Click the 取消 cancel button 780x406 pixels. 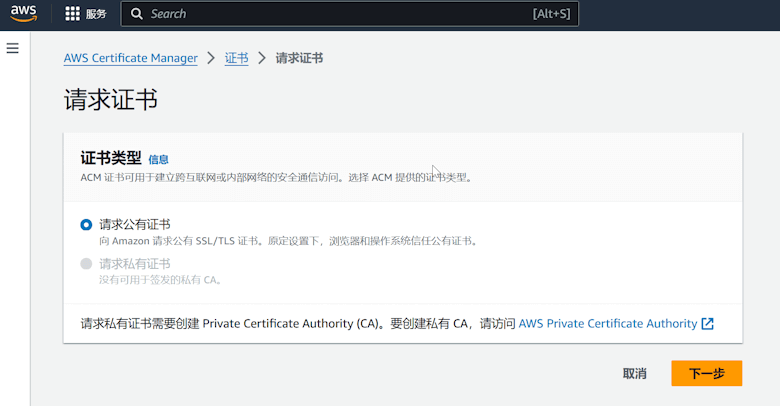click(635, 374)
